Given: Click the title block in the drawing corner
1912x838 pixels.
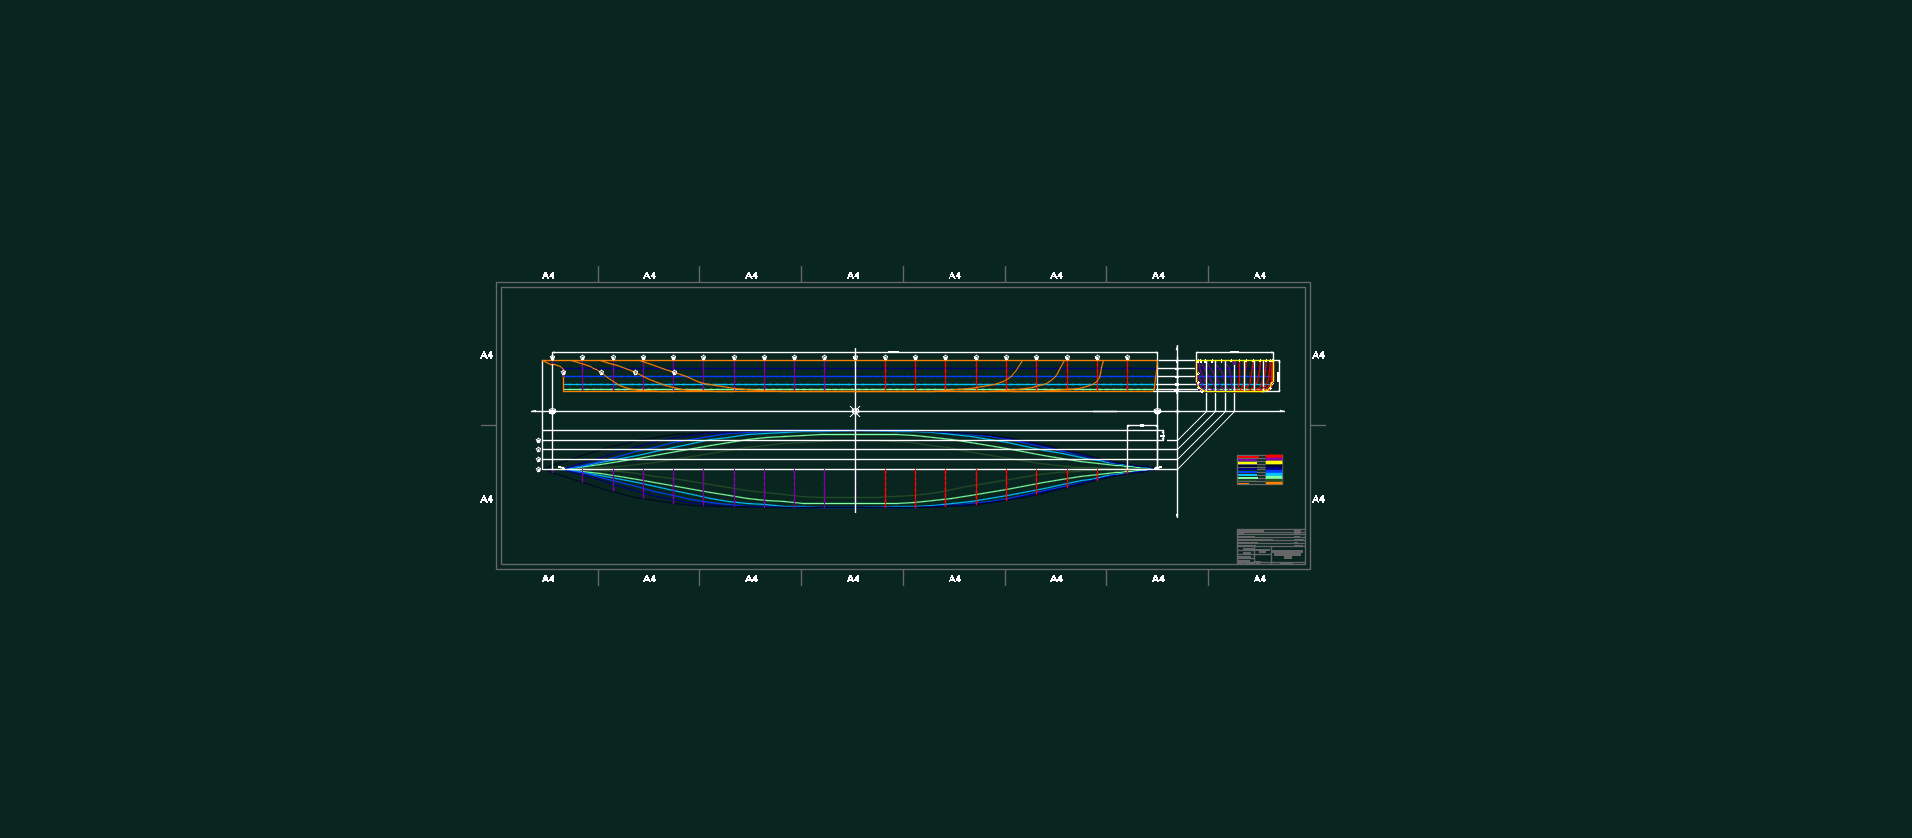Looking at the screenshot, I should 1270,546.
